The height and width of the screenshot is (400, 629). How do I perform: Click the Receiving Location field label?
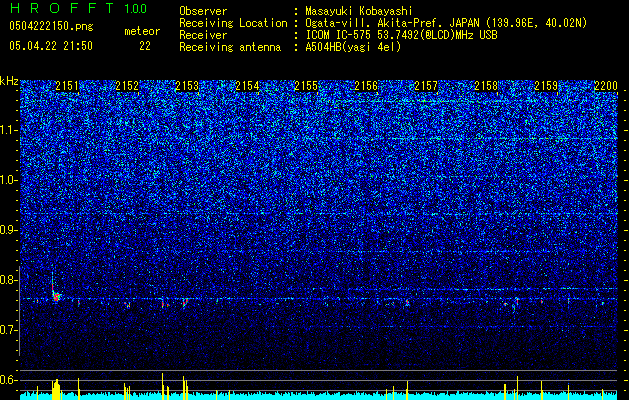tap(233, 23)
